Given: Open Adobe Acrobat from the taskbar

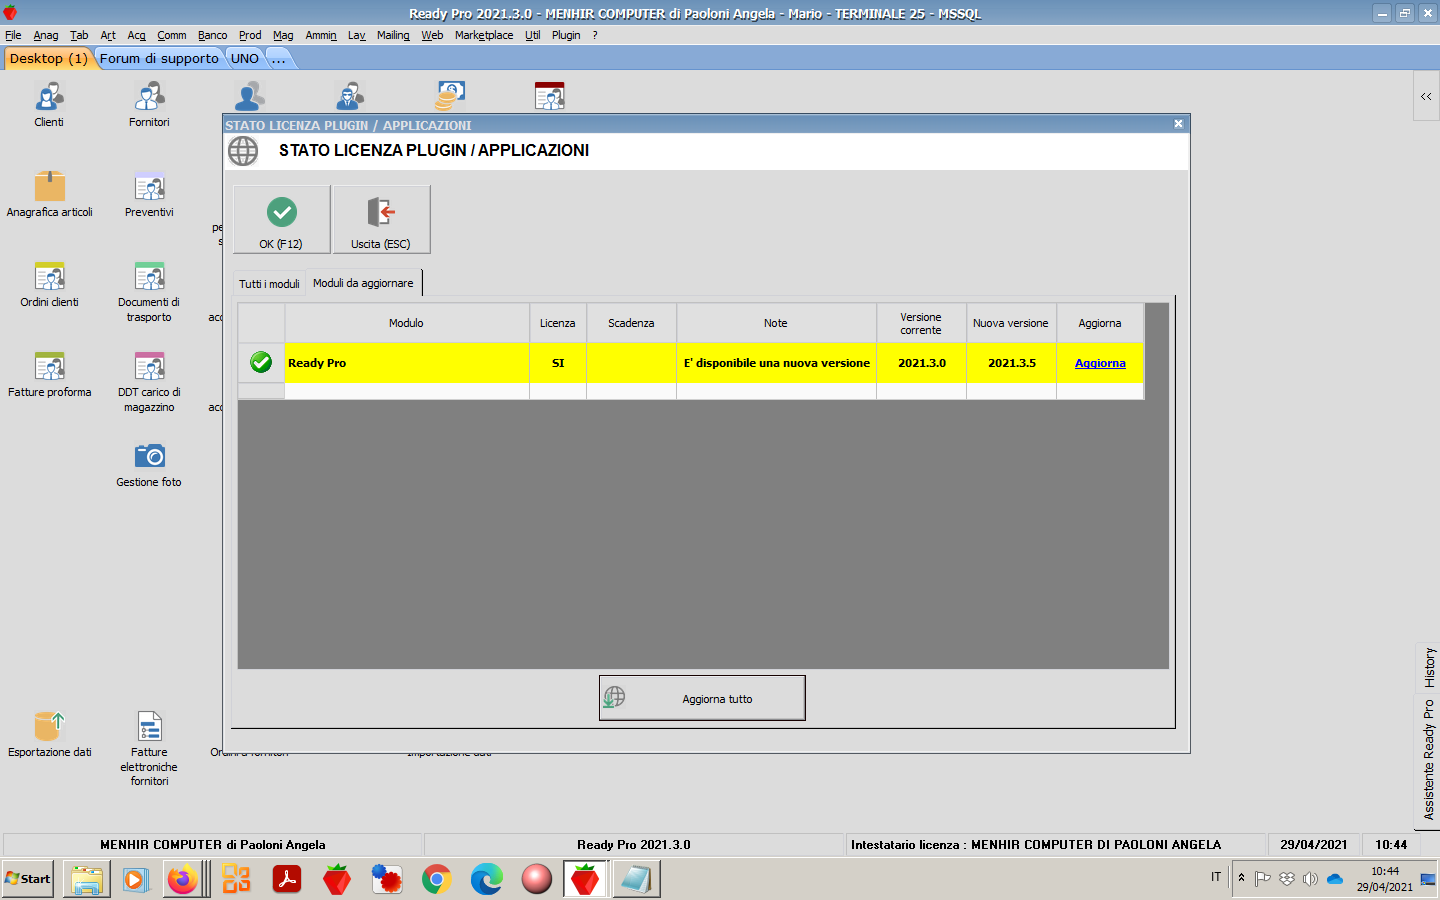Looking at the screenshot, I should pos(287,879).
